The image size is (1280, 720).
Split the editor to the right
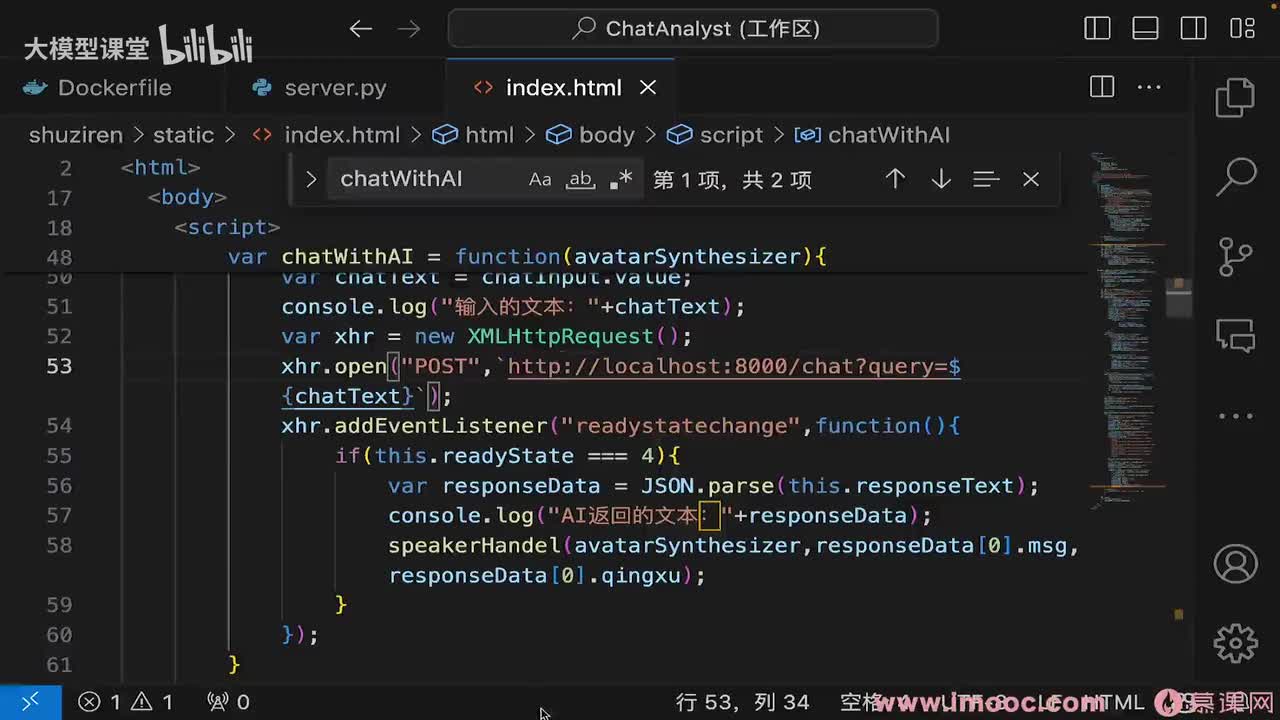[1102, 88]
